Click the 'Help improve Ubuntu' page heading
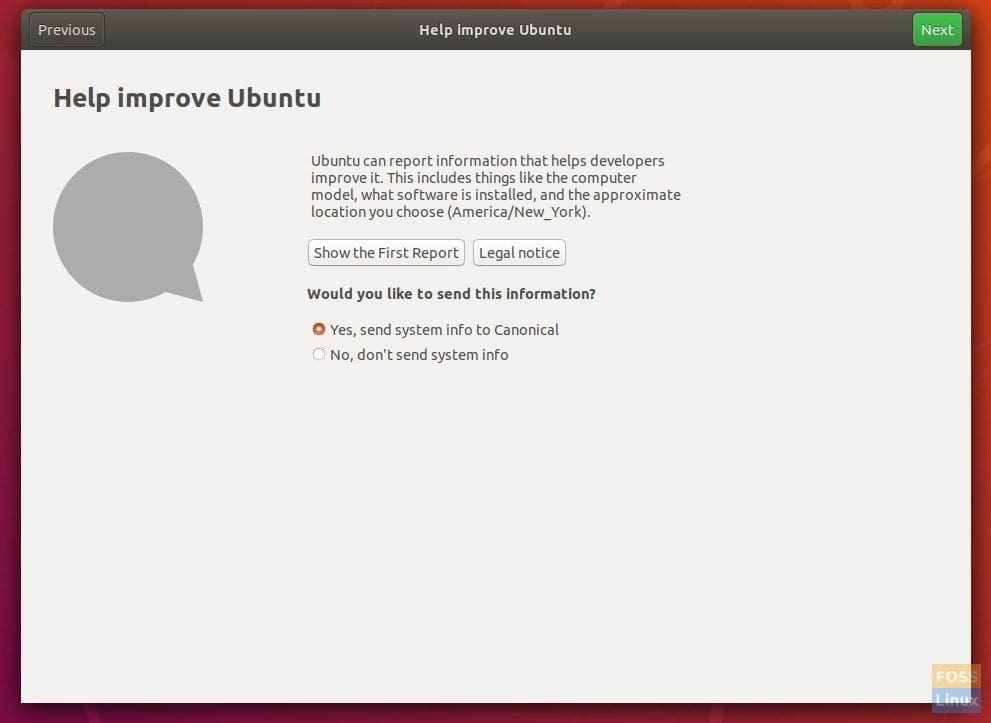991x723 pixels. click(x=187, y=98)
